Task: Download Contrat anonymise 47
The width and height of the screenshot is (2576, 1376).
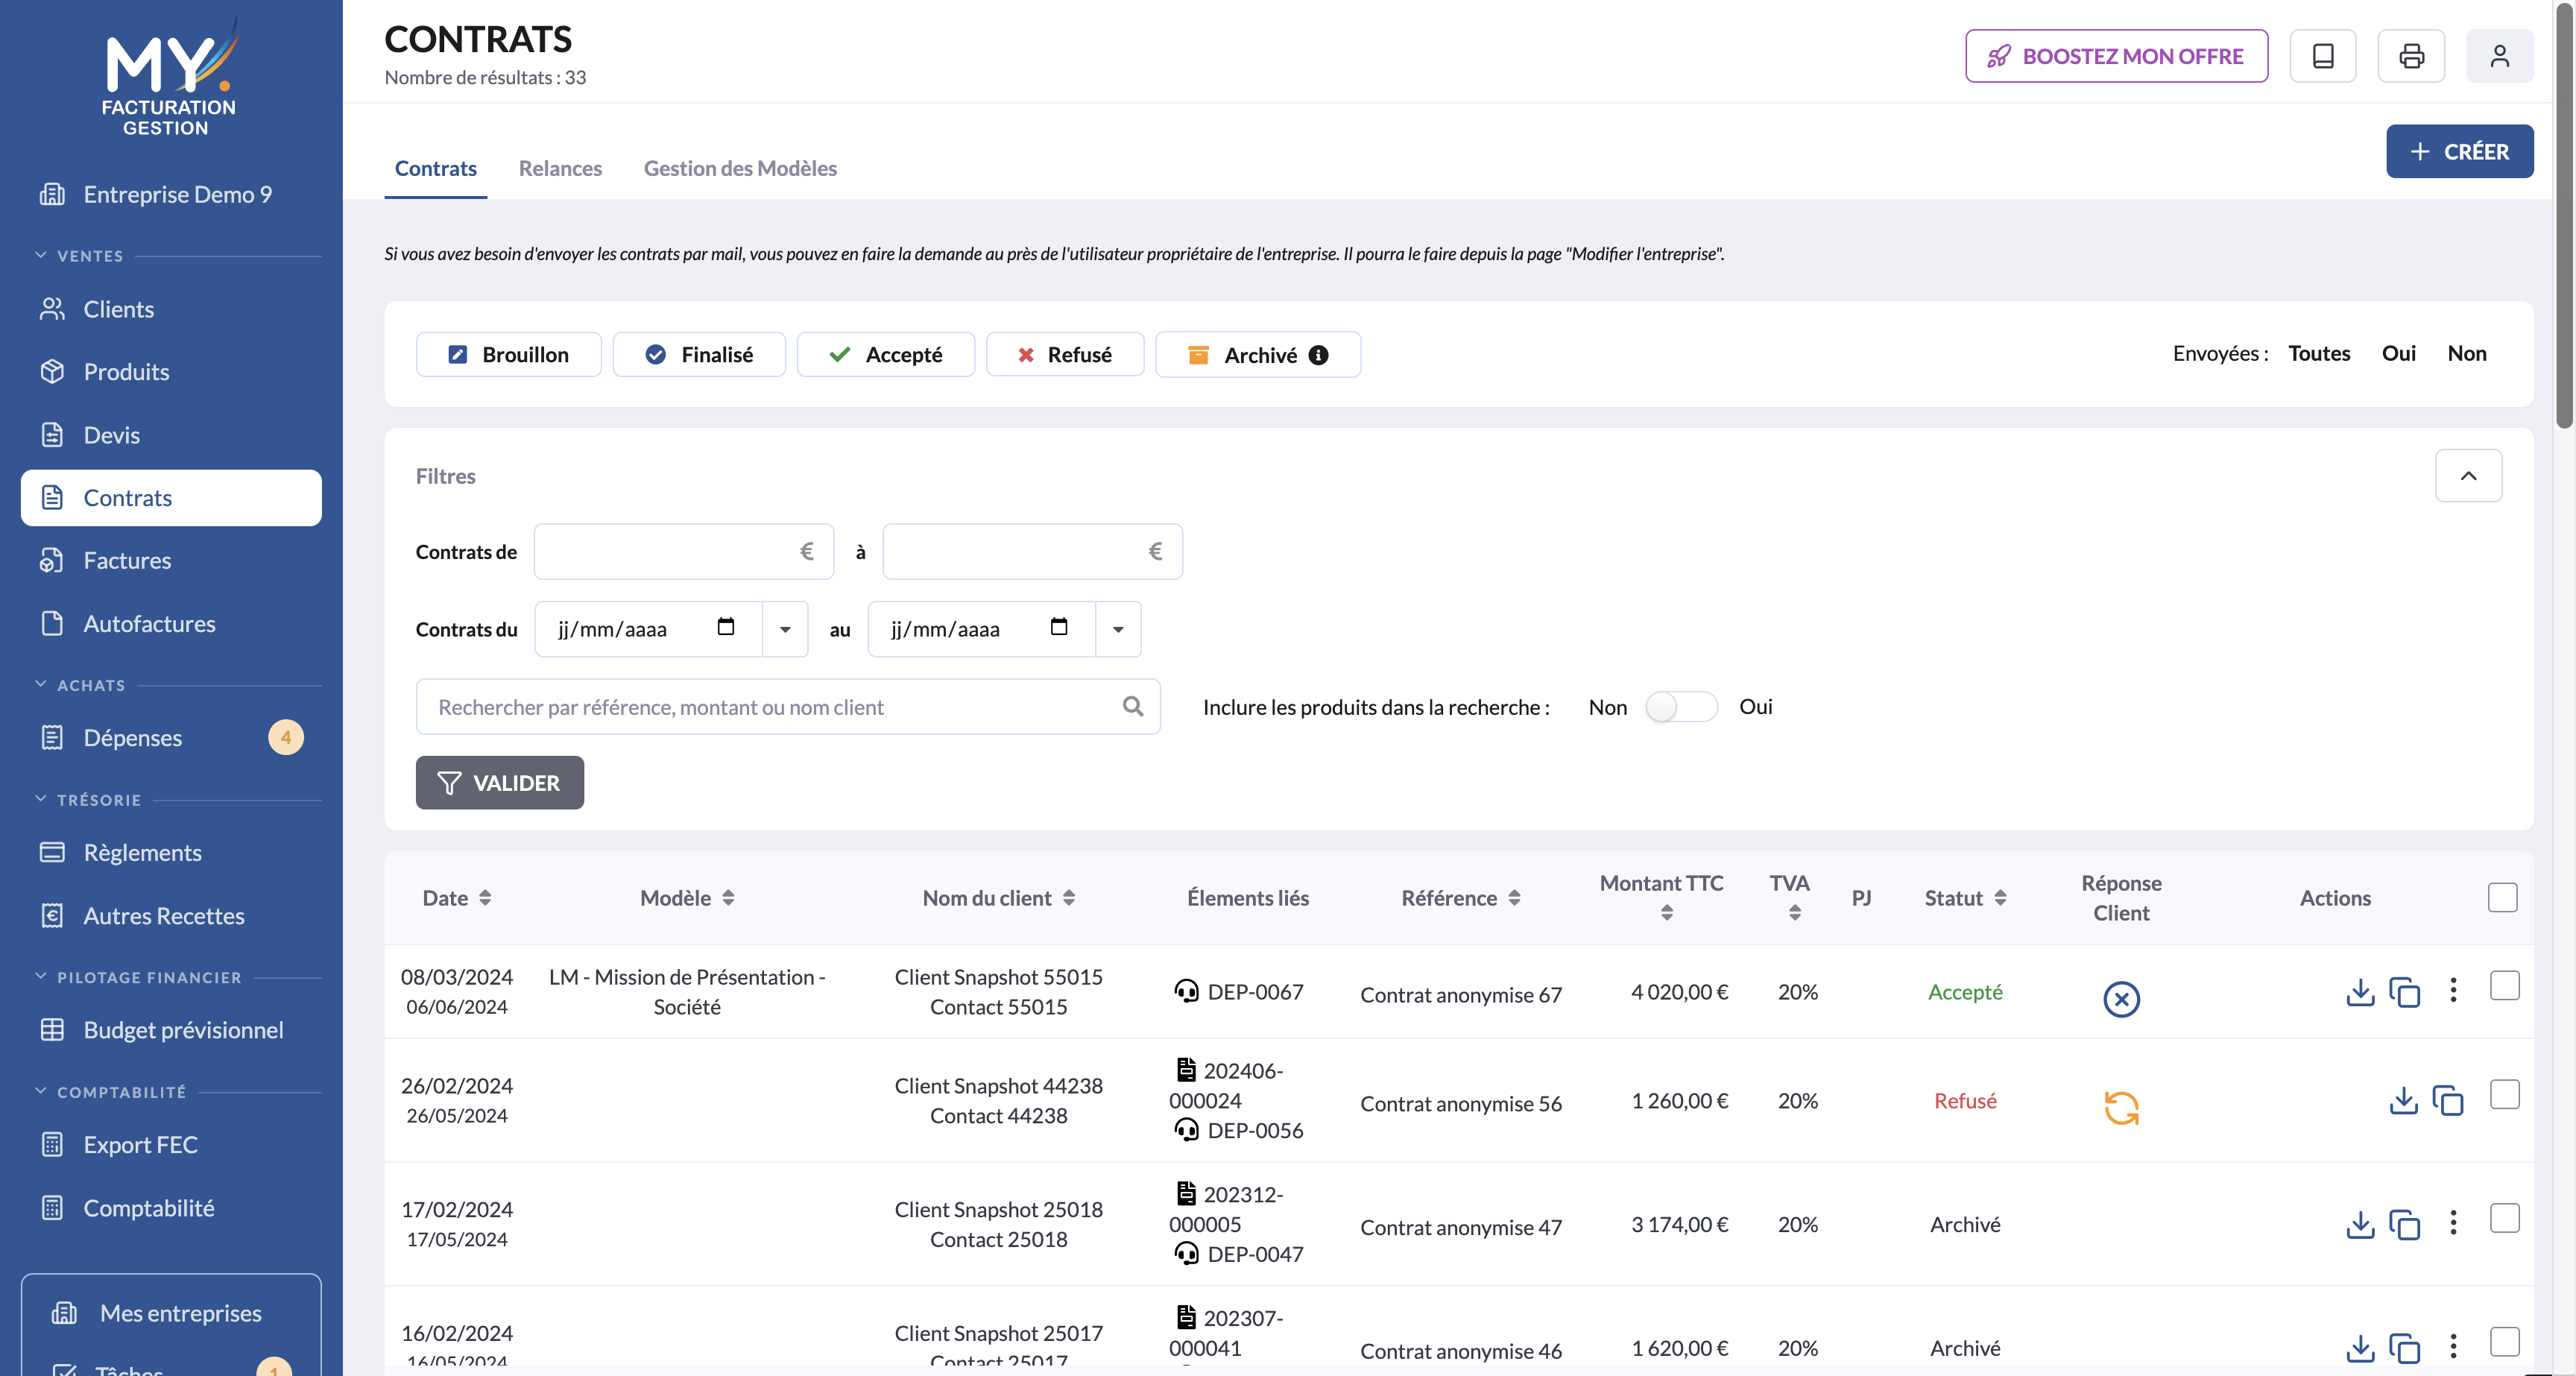Action: point(2360,1224)
